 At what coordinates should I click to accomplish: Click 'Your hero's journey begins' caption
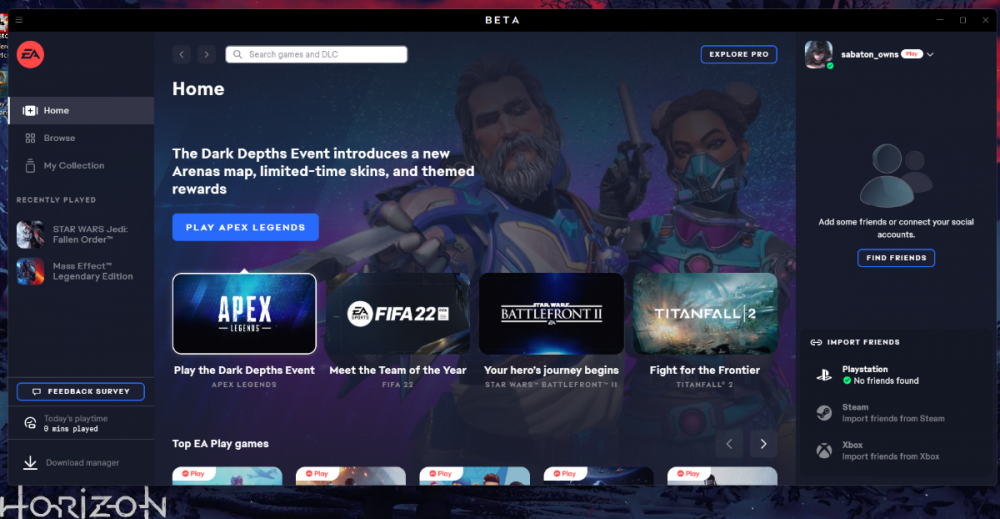551,370
